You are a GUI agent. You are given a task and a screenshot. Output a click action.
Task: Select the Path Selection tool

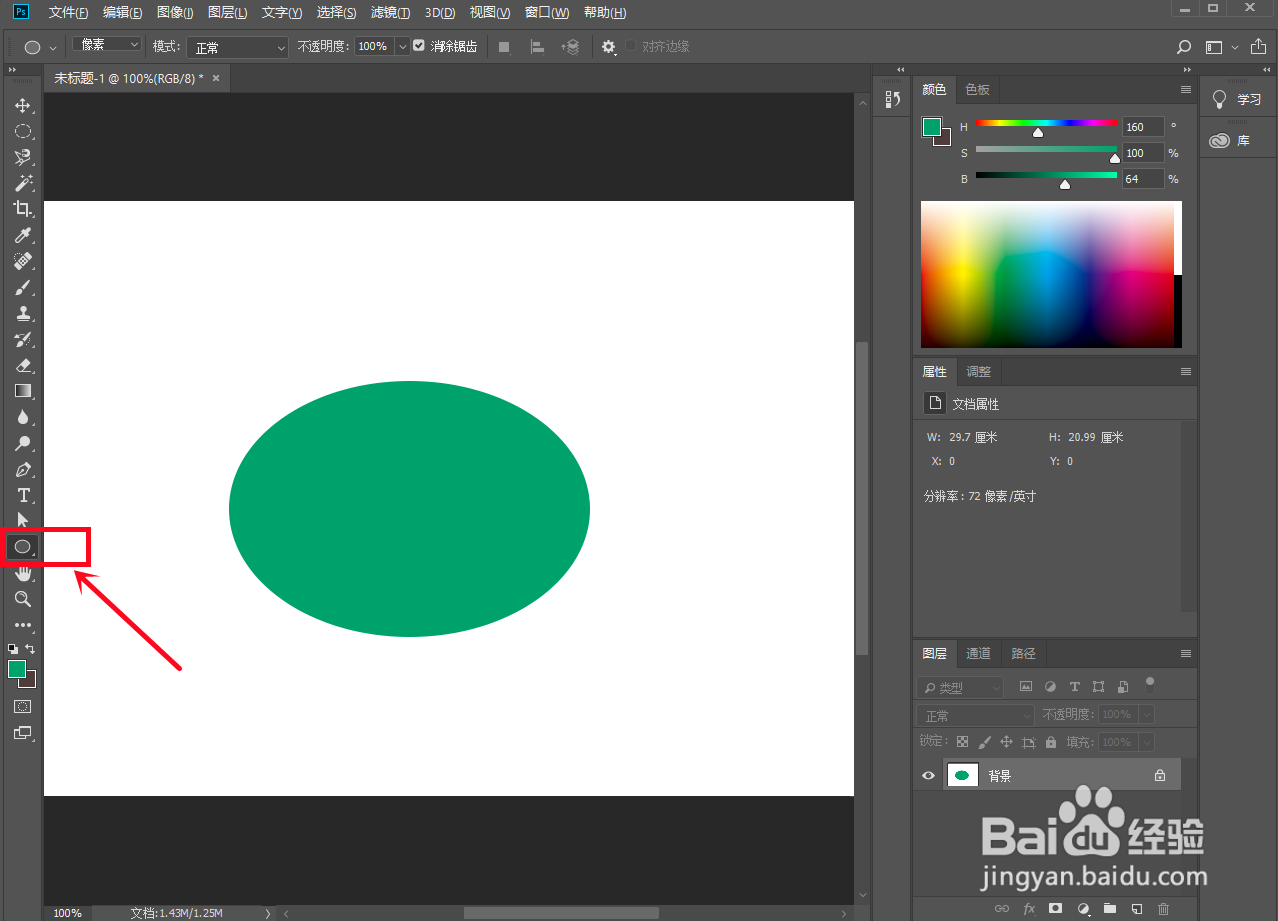[x=22, y=521]
